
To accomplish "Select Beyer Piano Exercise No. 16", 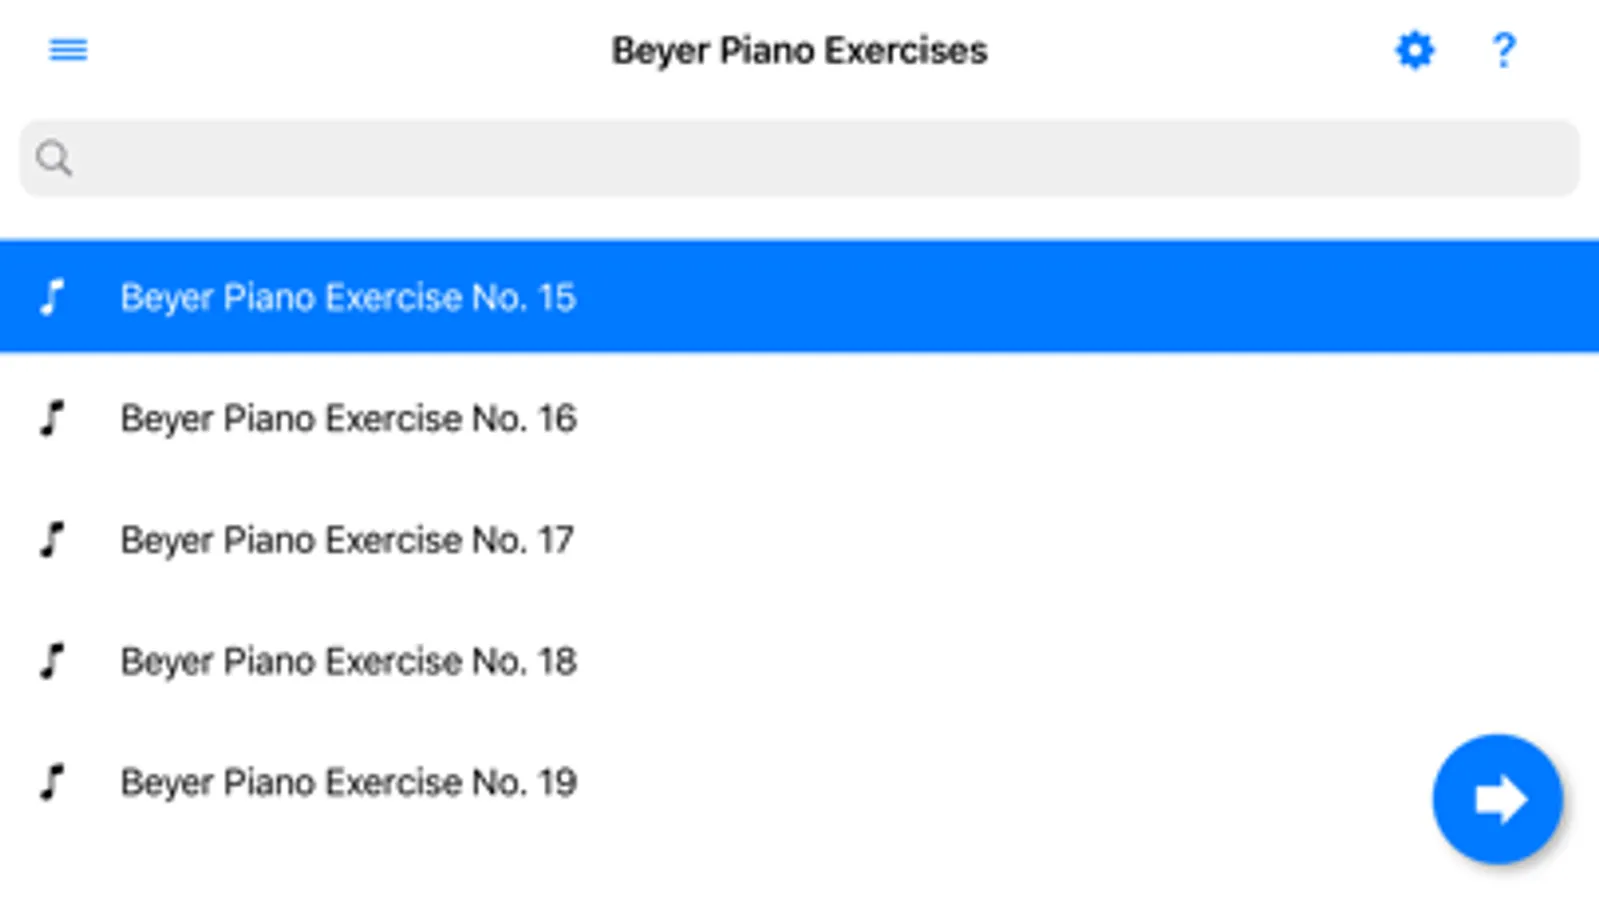I will (x=347, y=418).
